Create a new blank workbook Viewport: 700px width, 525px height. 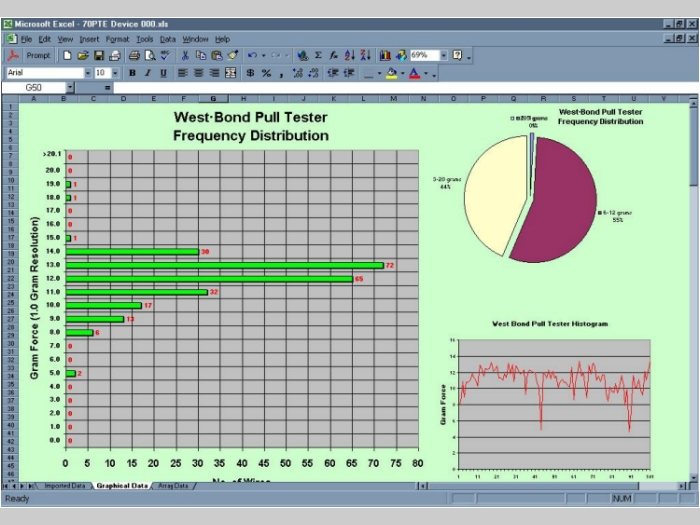coord(67,55)
